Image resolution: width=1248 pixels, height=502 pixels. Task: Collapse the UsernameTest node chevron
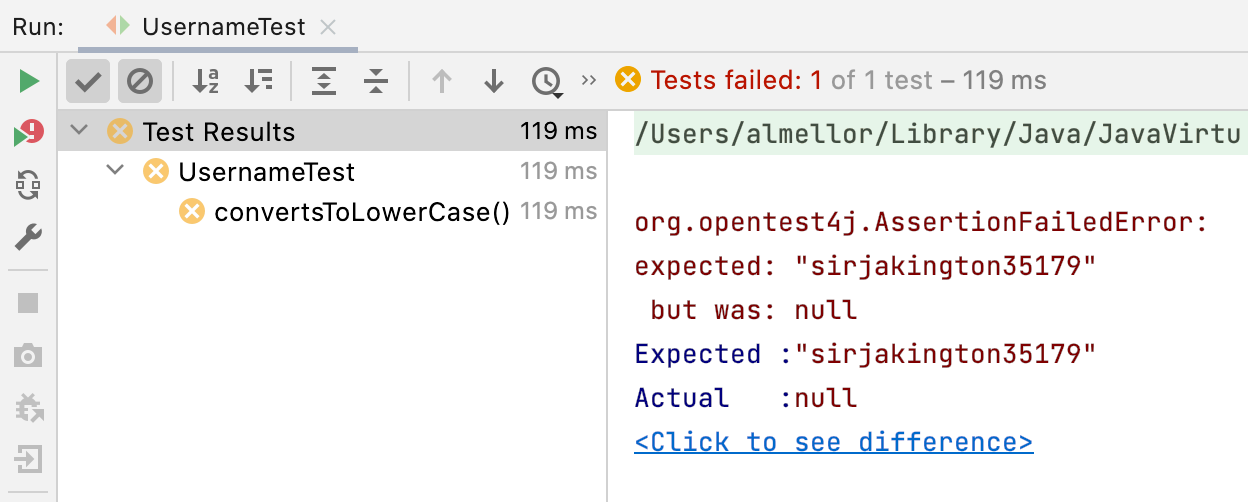click(116, 171)
